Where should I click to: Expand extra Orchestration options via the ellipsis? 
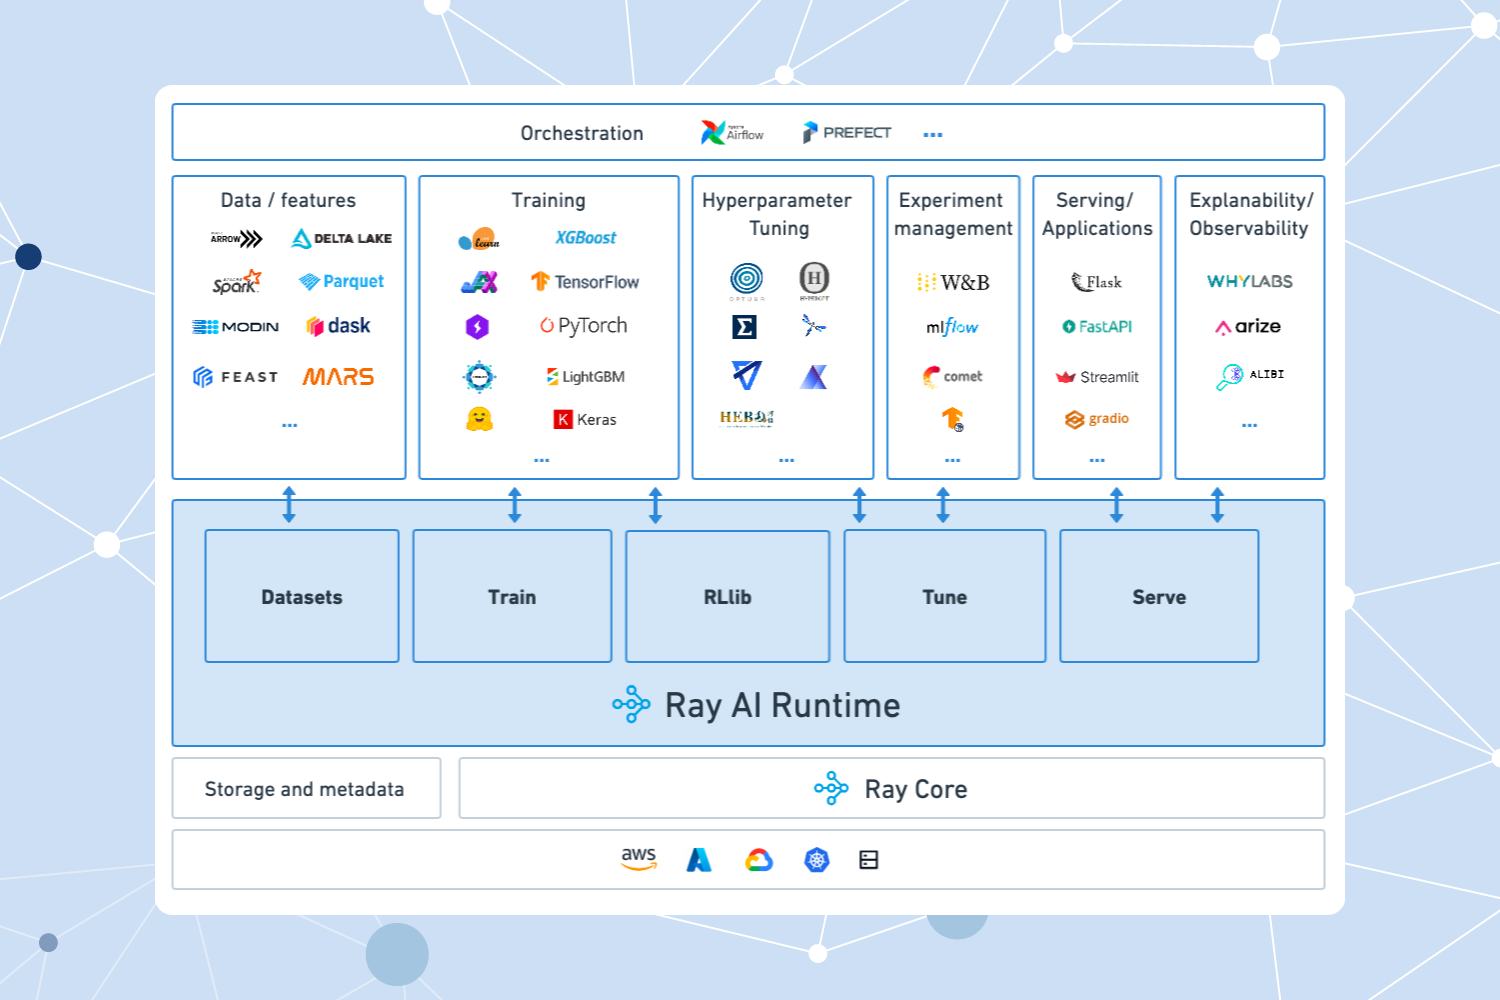tap(932, 134)
